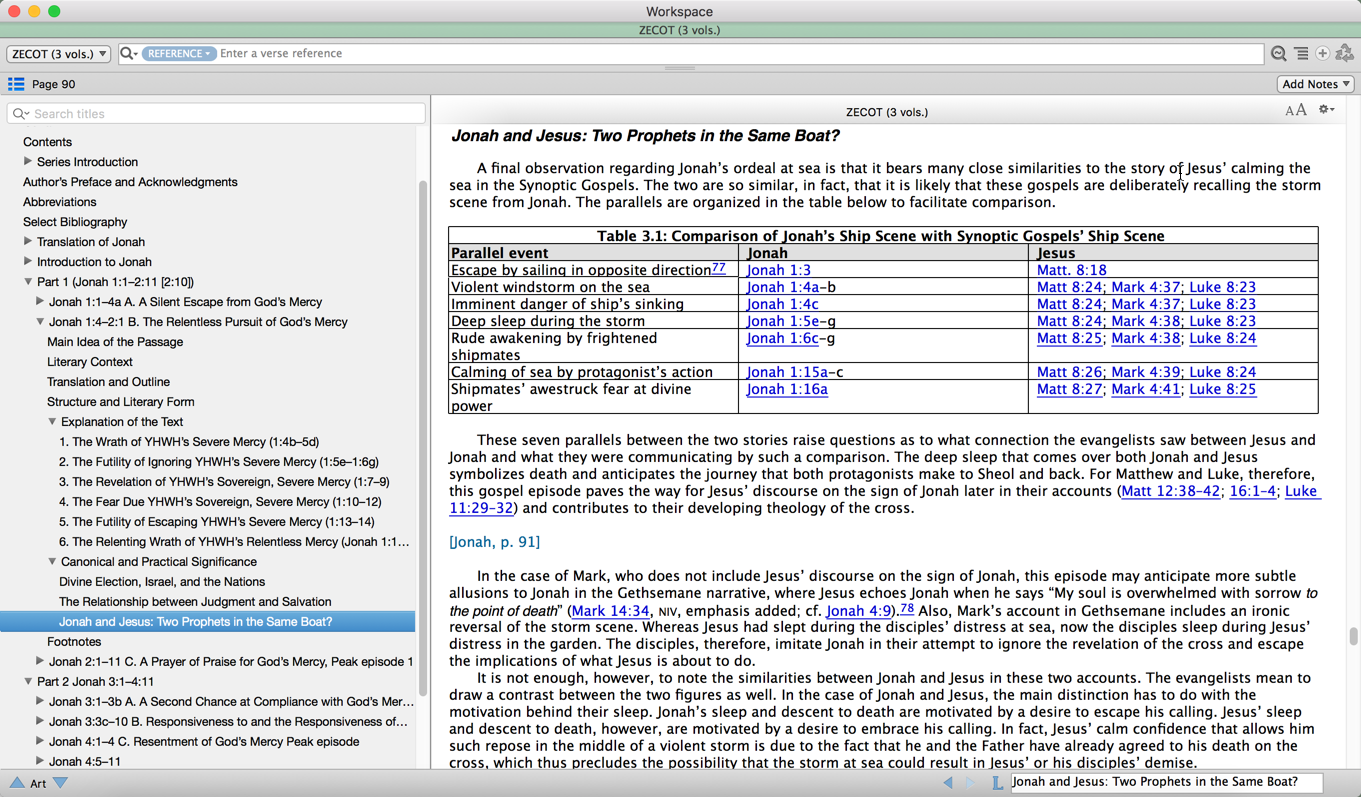
Task: Select the ZECOT (3 vols.) green tab
Action: 680,30
